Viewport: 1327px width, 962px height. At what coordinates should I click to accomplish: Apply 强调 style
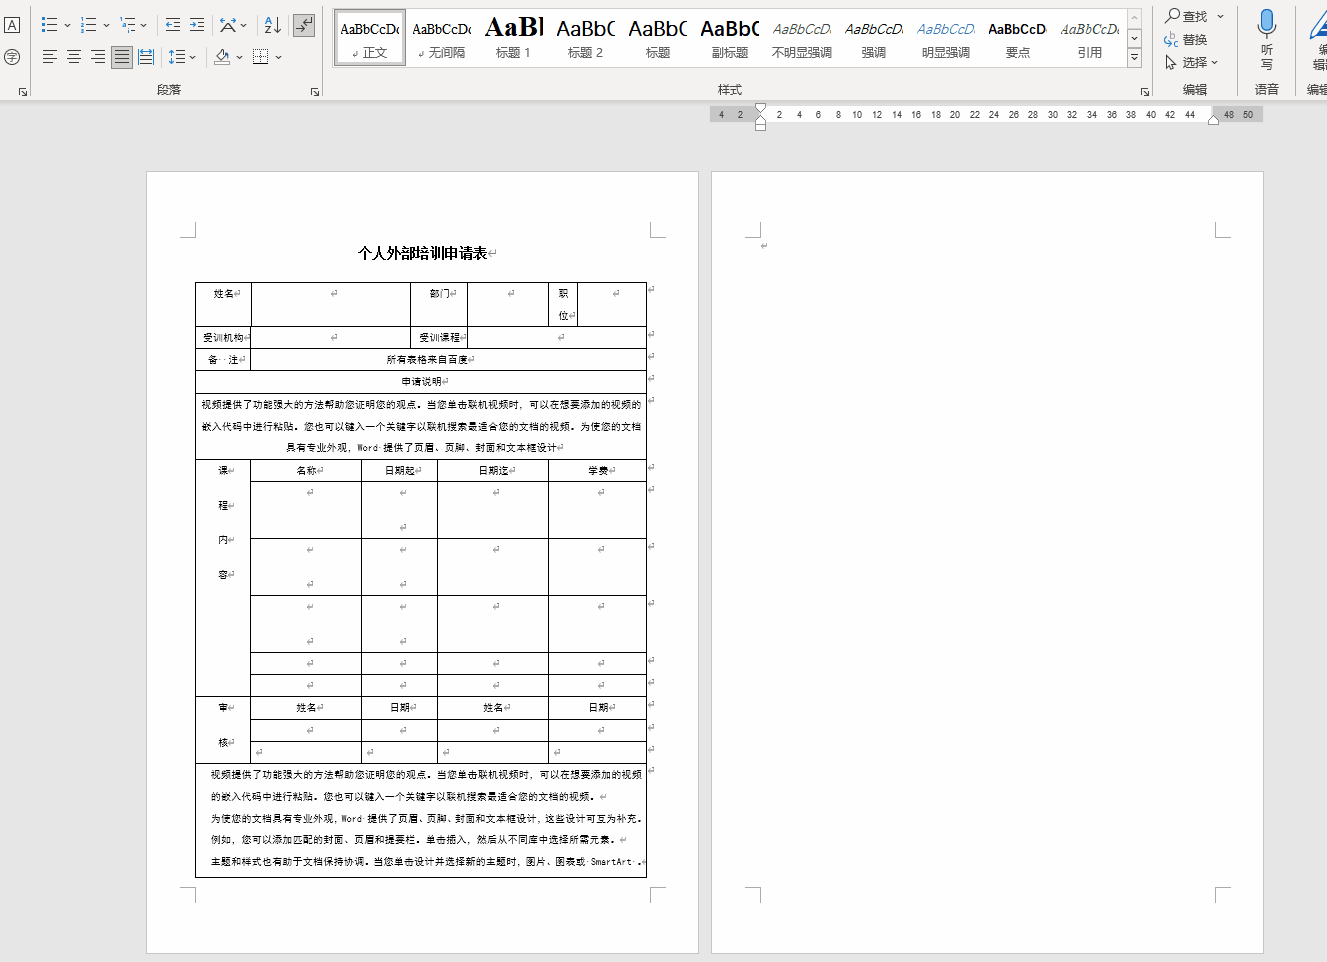click(x=874, y=38)
